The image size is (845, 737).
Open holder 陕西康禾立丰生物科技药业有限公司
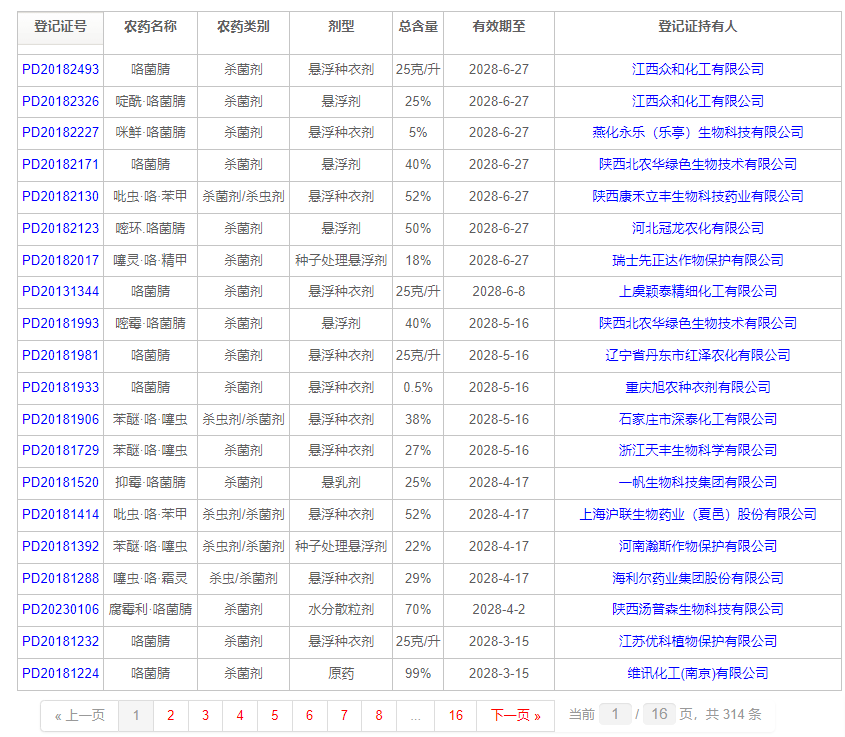698,197
